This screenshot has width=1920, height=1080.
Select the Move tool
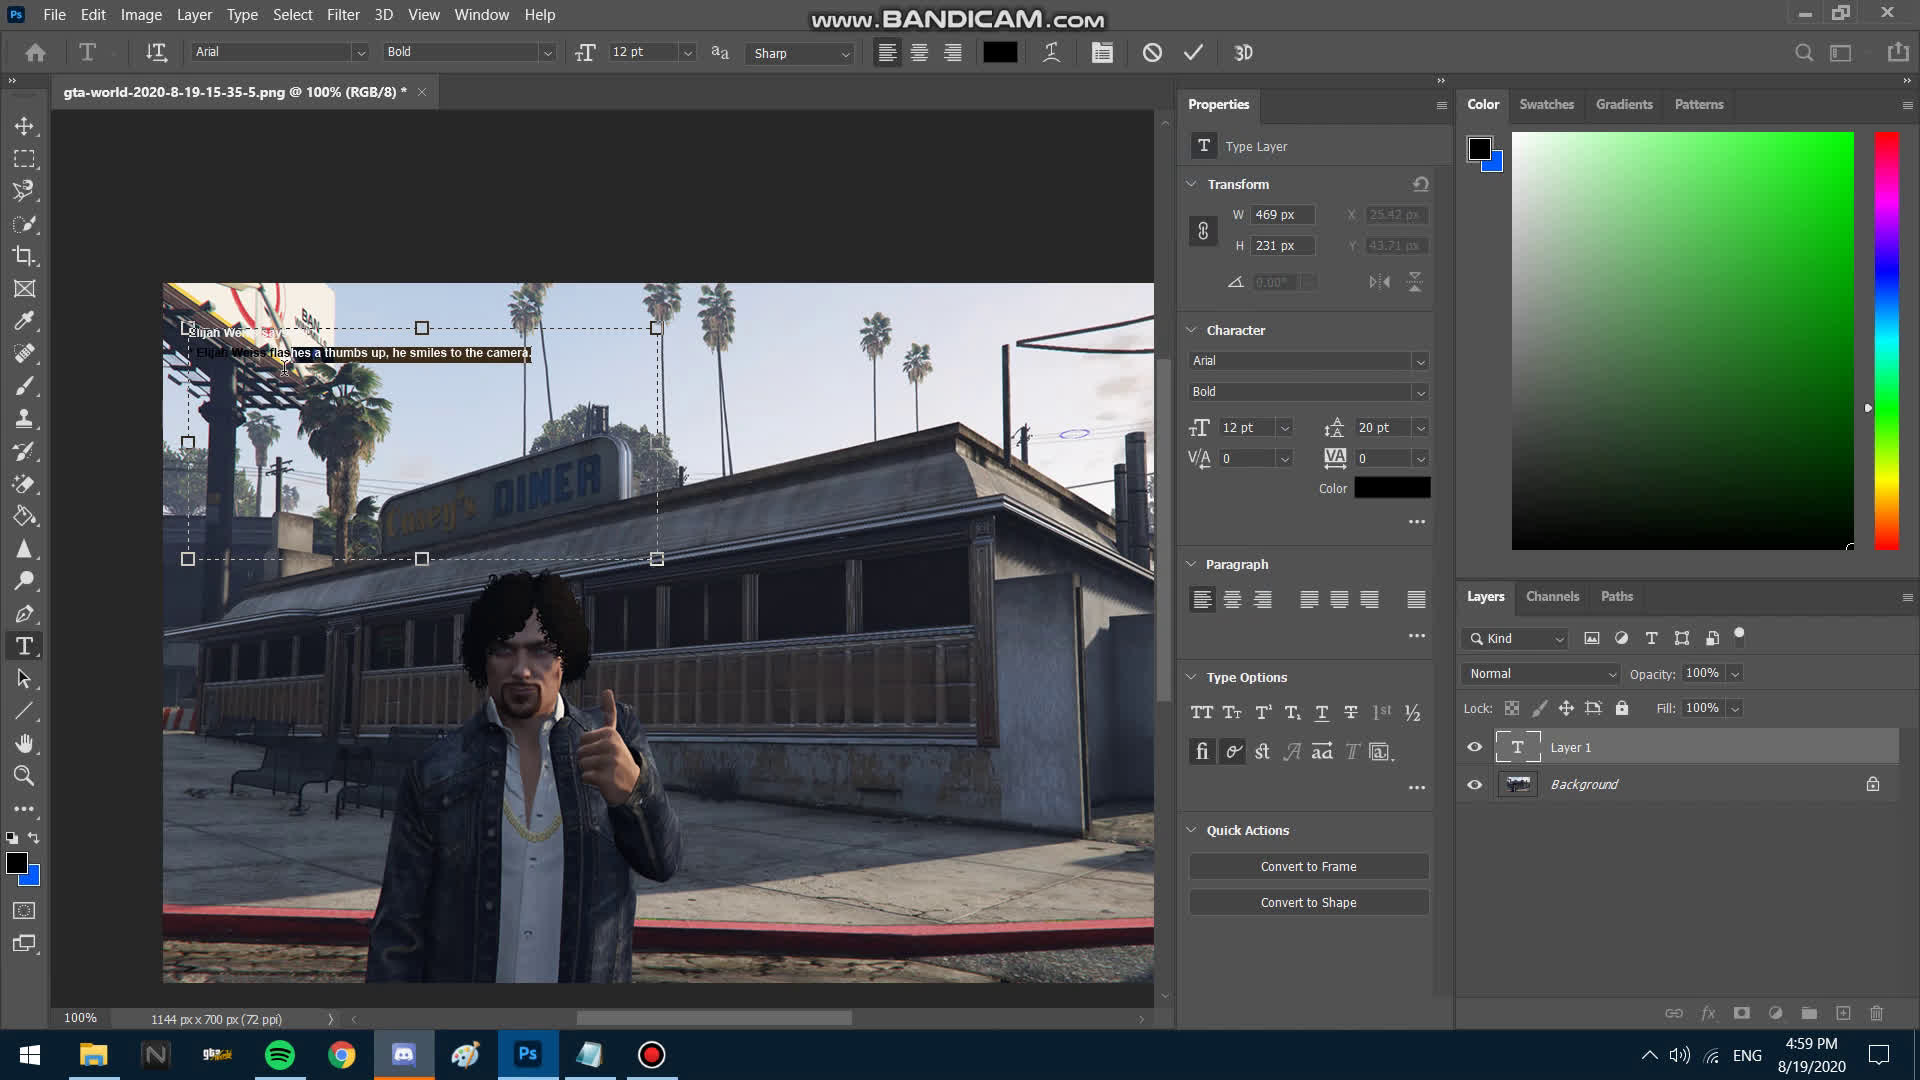(x=25, y=126)
